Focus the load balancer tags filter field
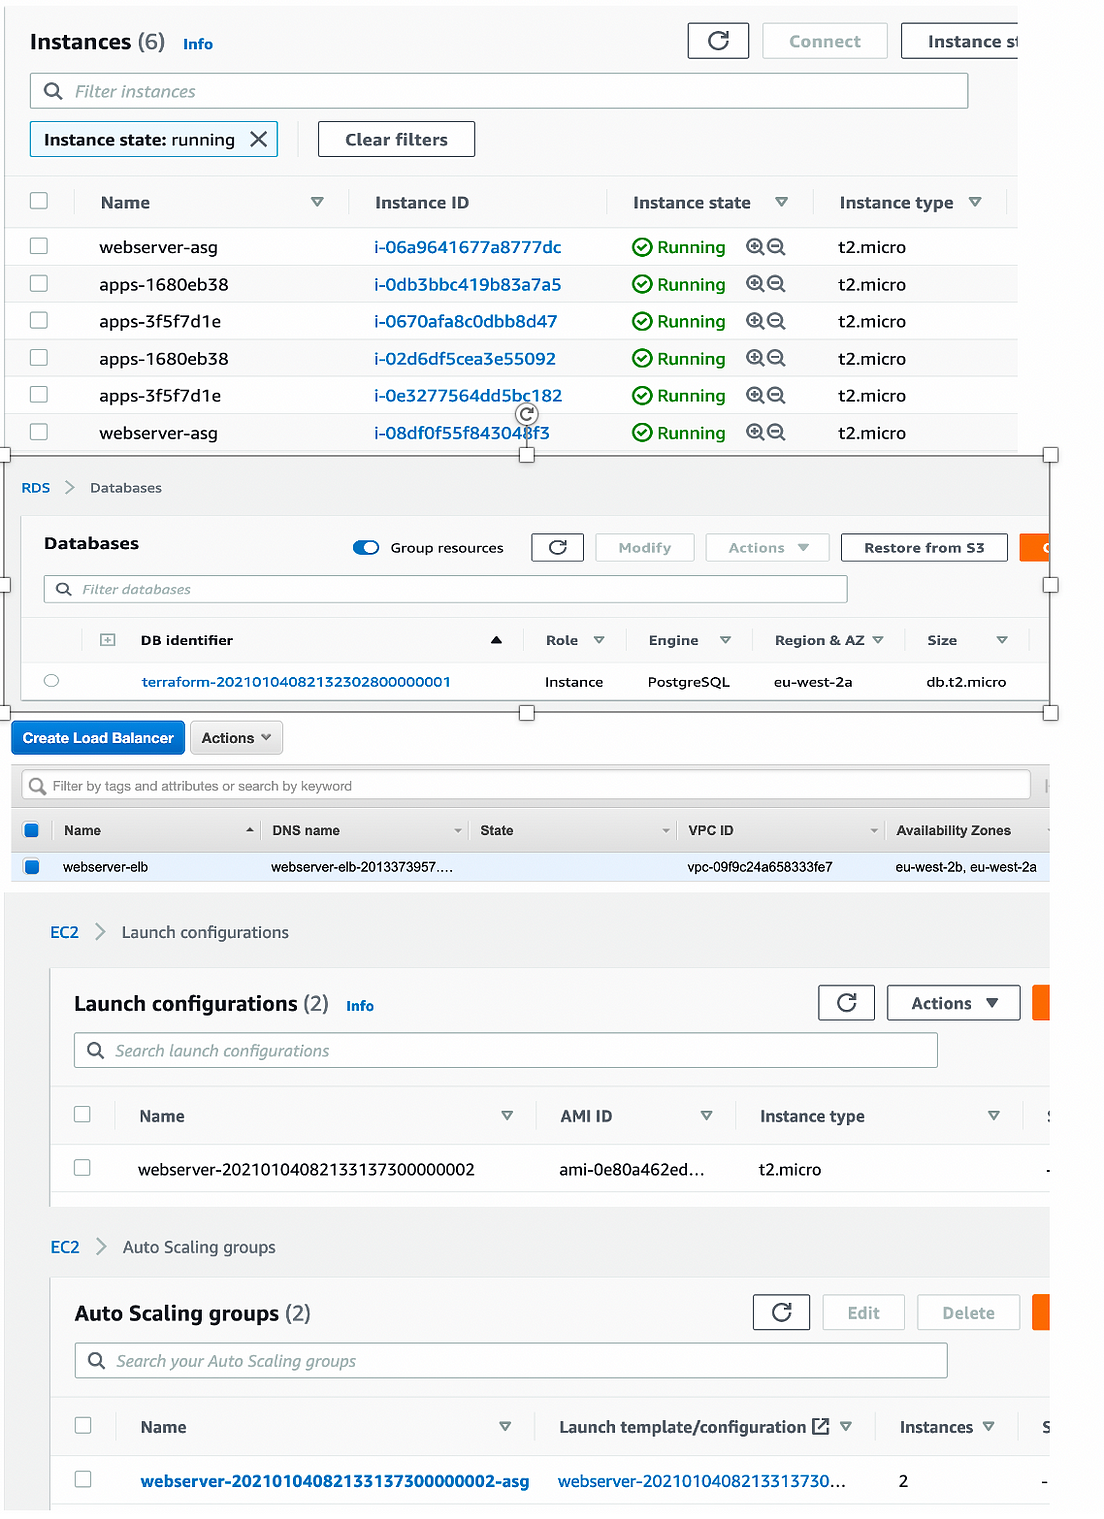 pyautogui.click(x=526, y=785)
